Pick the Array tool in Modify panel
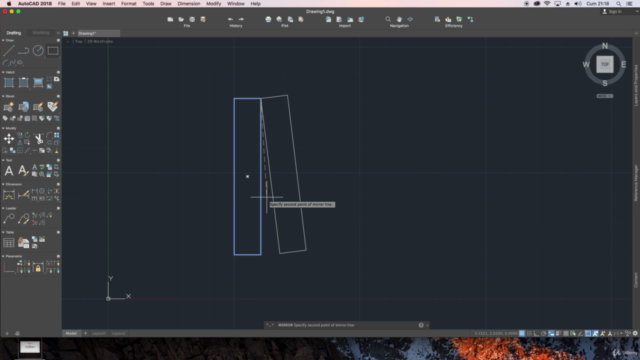The image size is (640, 360). point(57,135)
